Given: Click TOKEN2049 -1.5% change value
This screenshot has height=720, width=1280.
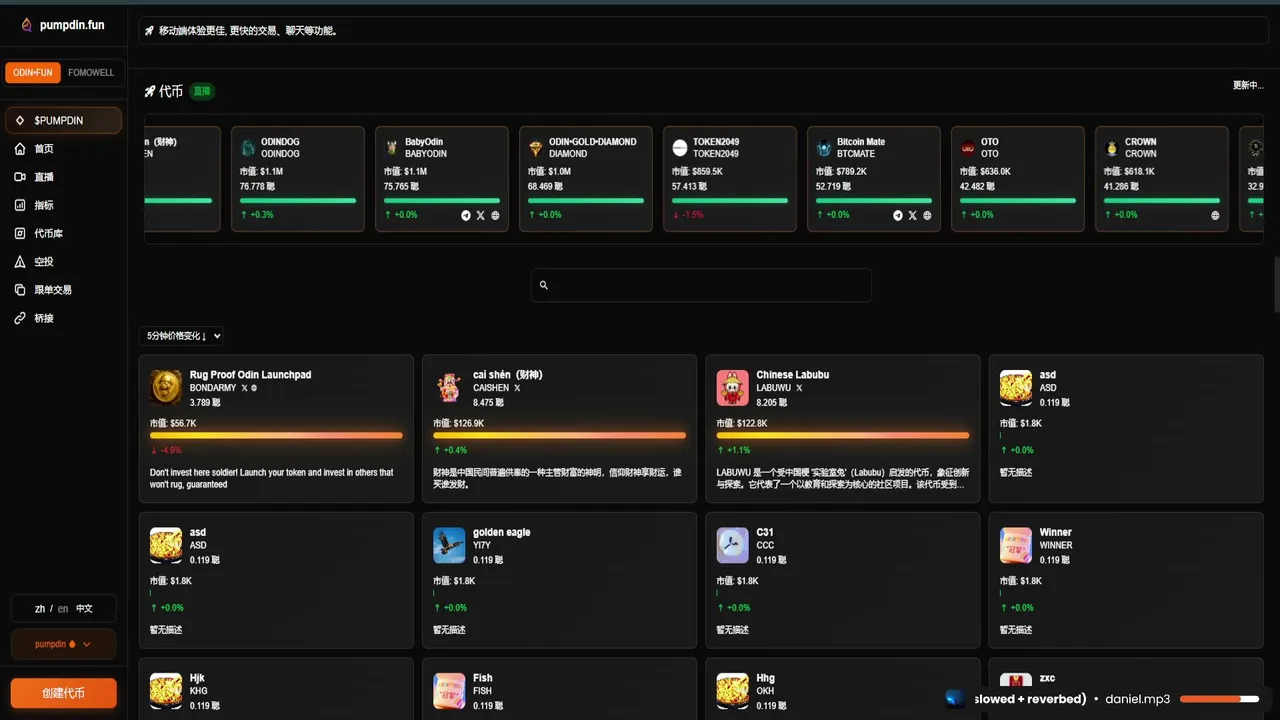Looking at the screenshot, I should (686, 215).
